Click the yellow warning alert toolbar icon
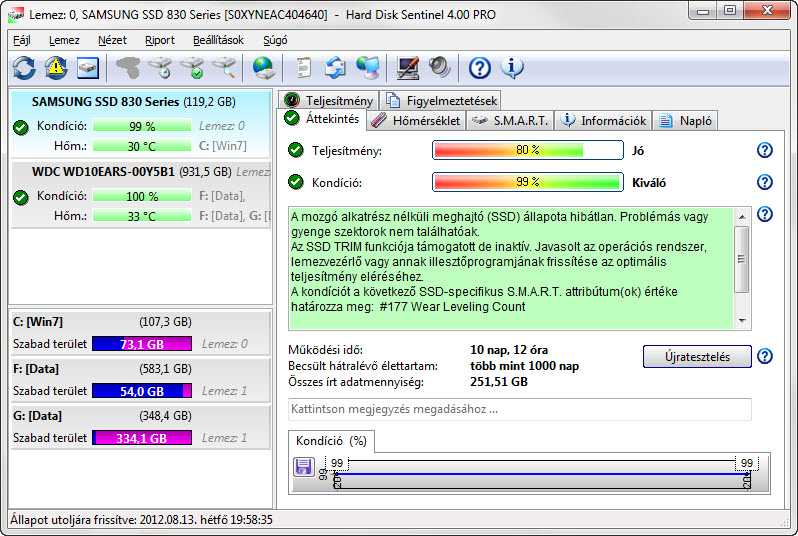The height and width of the screenshot is (536, 798). click(56, 68)
